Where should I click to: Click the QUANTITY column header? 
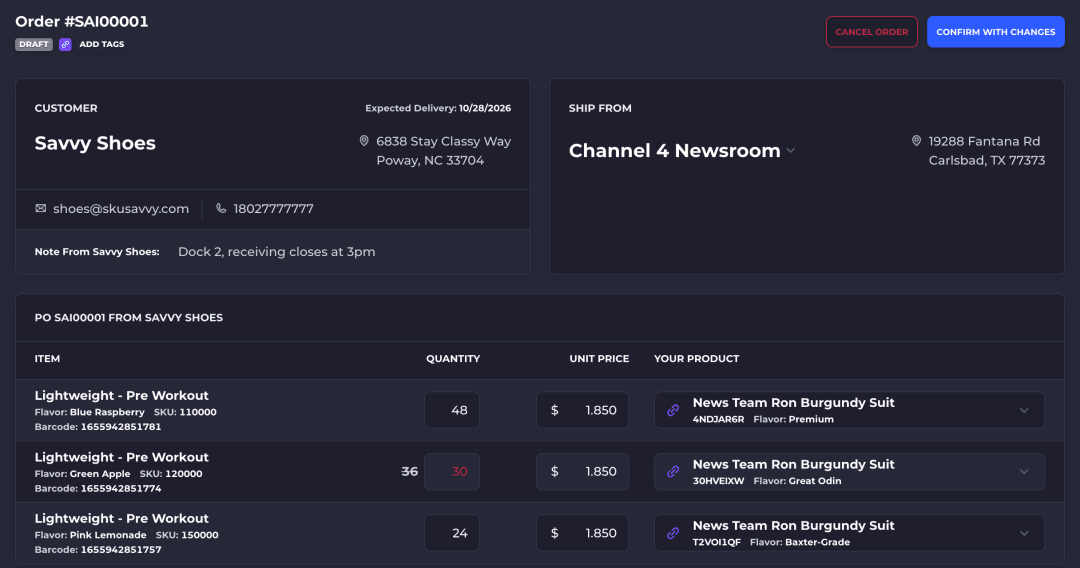click(x=453, y=359)
